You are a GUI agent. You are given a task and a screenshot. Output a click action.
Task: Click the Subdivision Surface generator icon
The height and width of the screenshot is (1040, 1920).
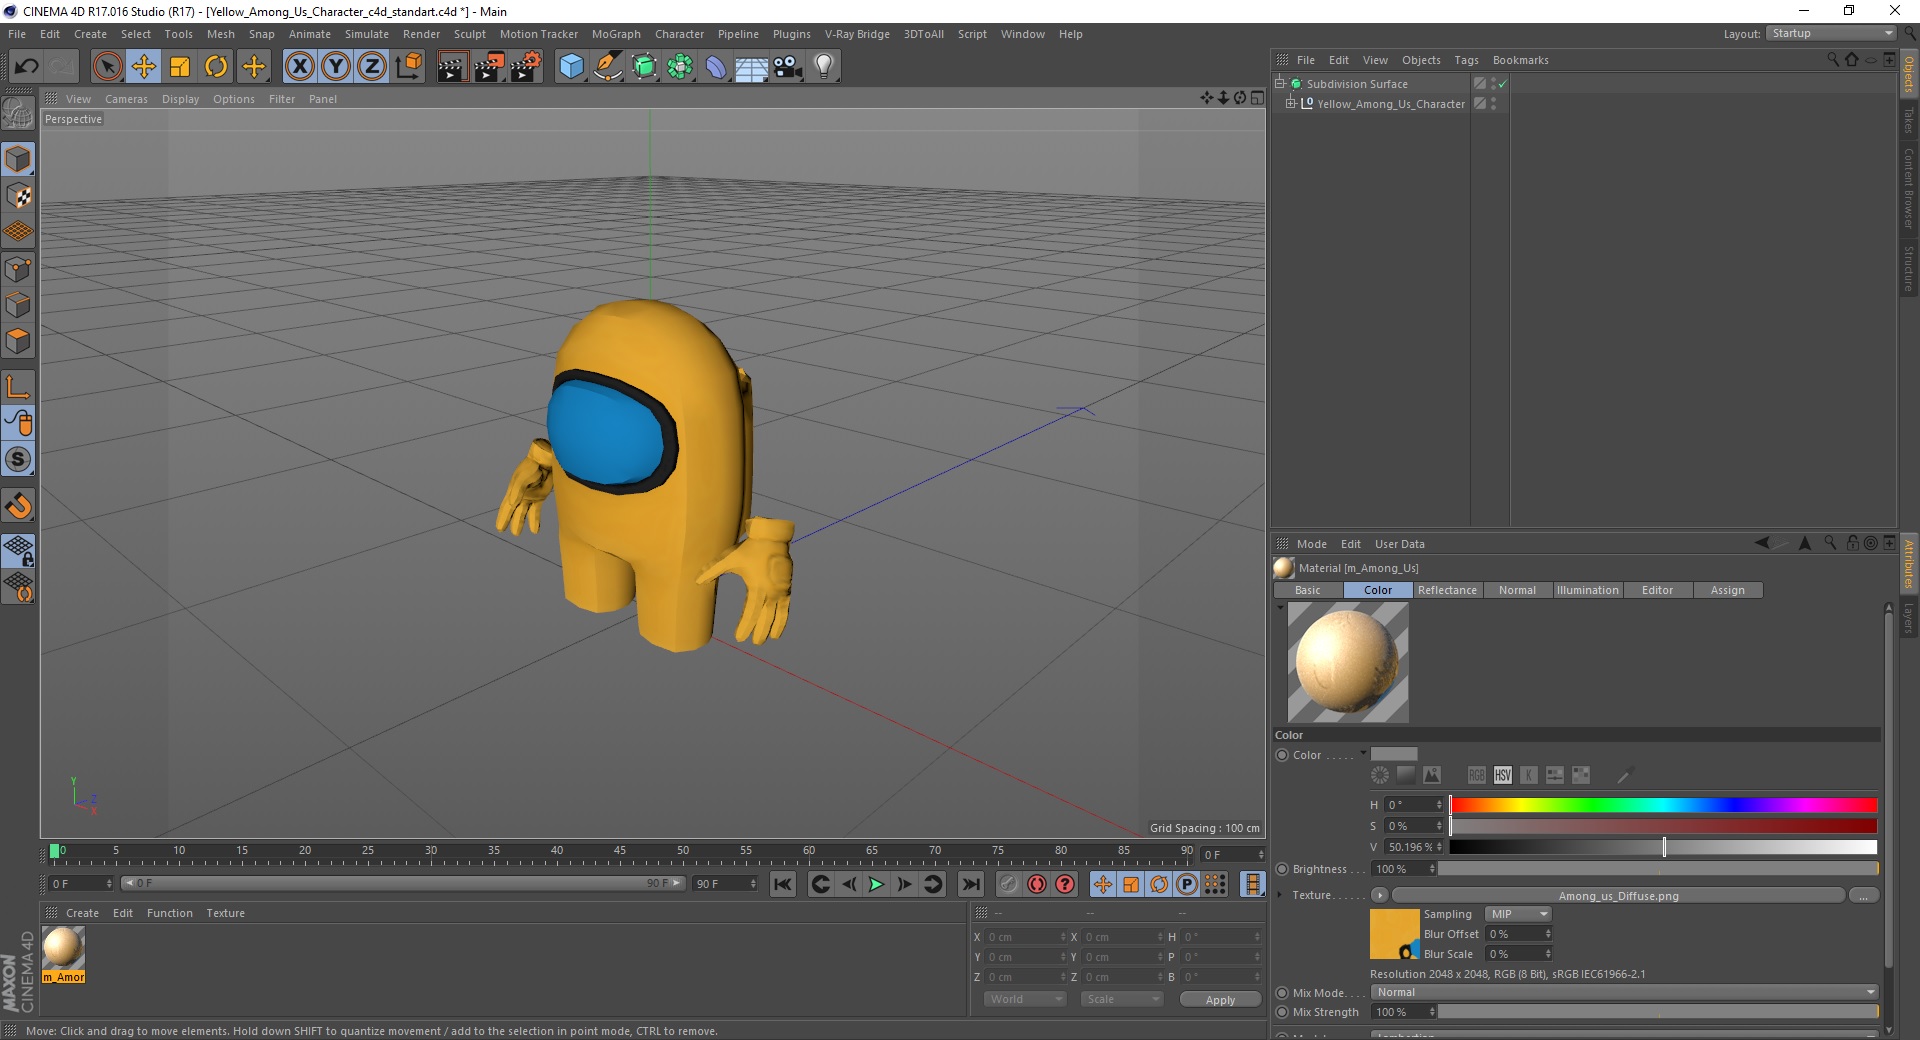click(x=644, y=67)
